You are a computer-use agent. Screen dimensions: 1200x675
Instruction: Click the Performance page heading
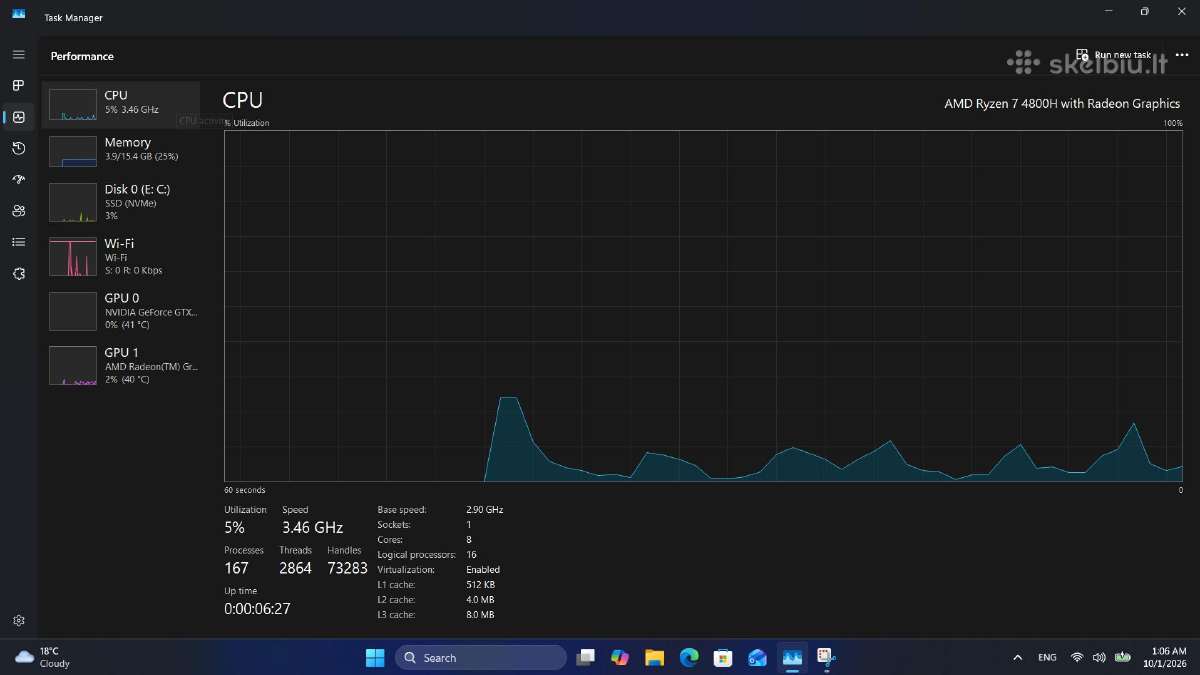82,56
